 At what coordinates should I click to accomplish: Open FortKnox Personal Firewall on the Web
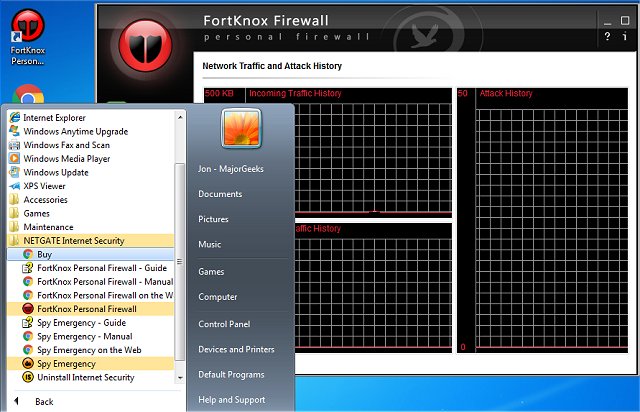tap(90, 295)
